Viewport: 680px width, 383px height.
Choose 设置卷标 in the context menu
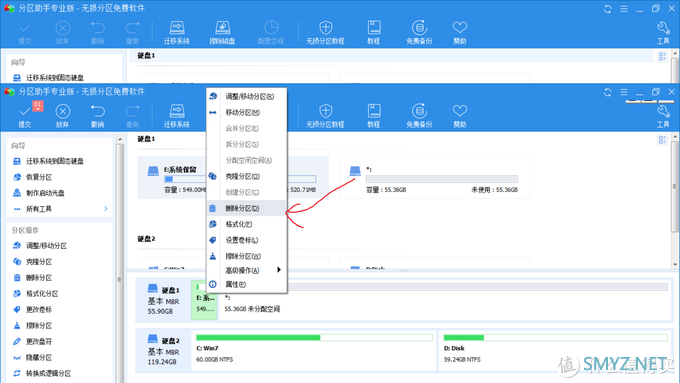[x=246, y=240]
